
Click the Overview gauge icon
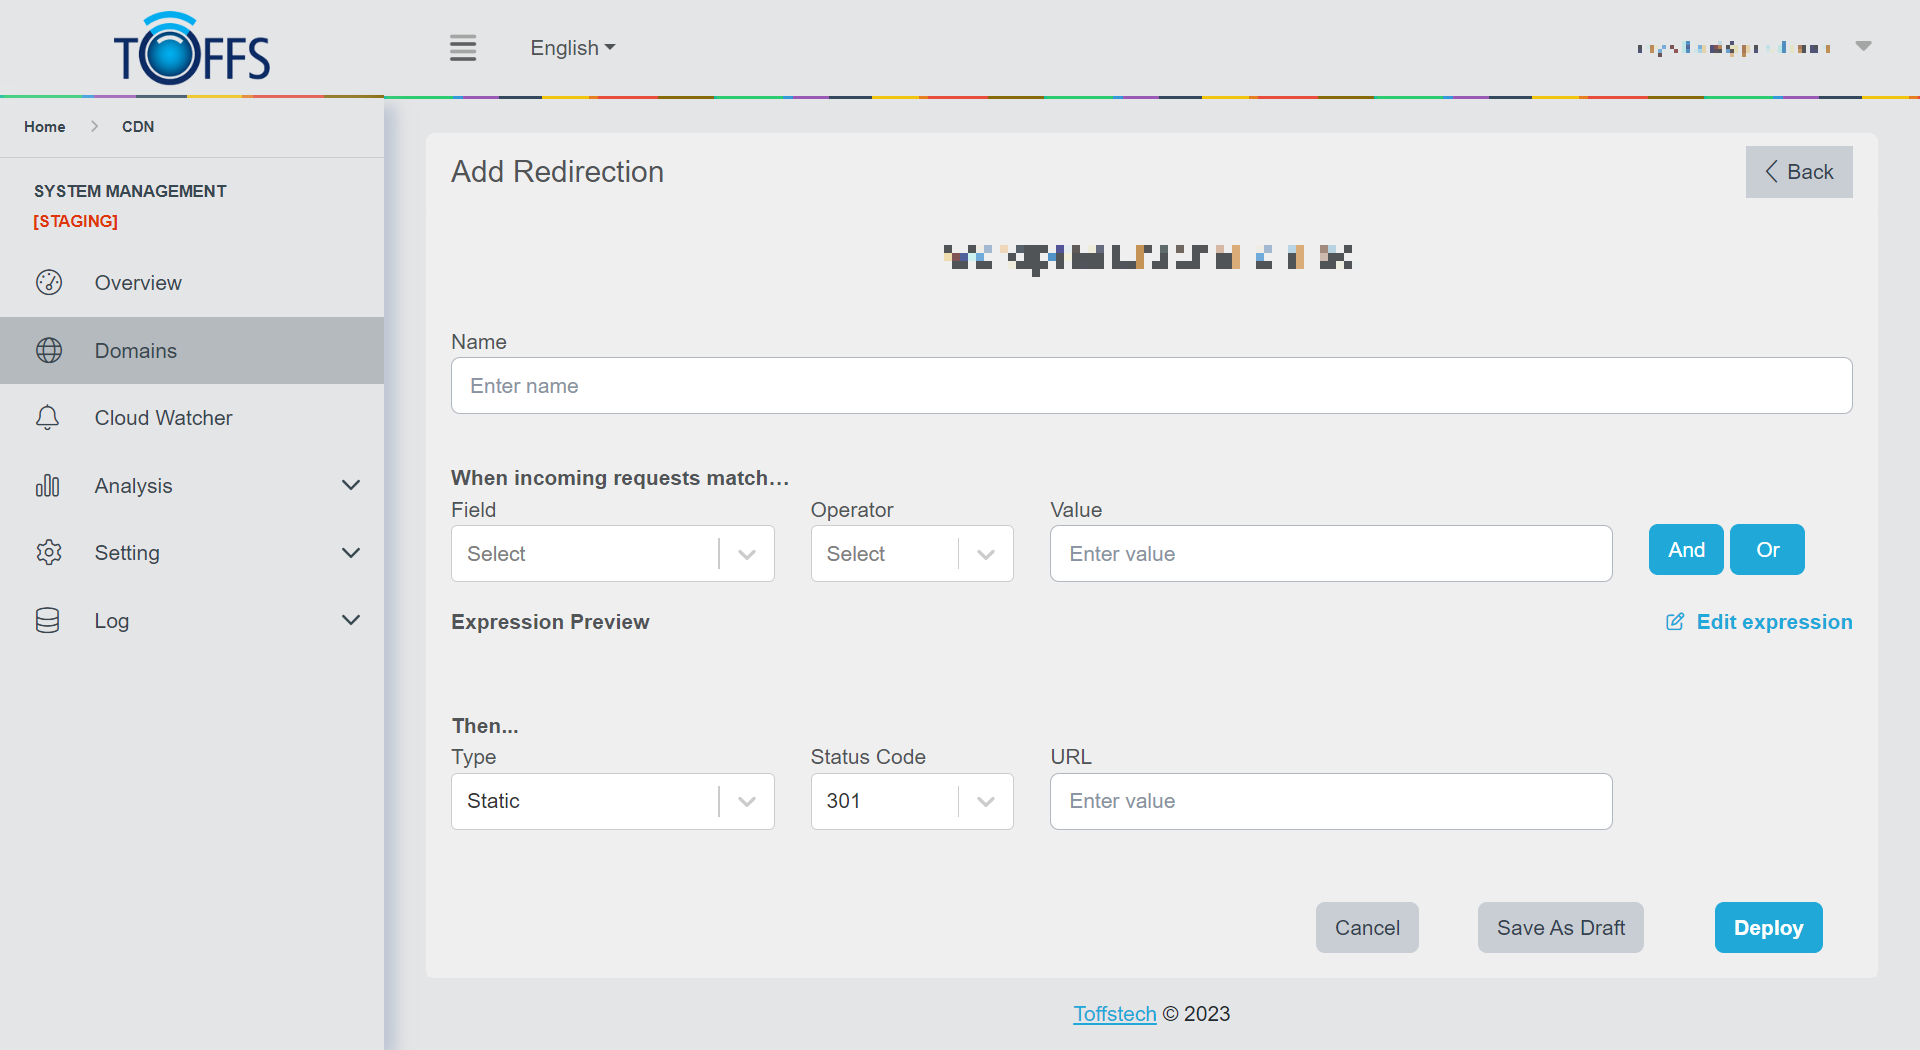(x=48, y=283)
